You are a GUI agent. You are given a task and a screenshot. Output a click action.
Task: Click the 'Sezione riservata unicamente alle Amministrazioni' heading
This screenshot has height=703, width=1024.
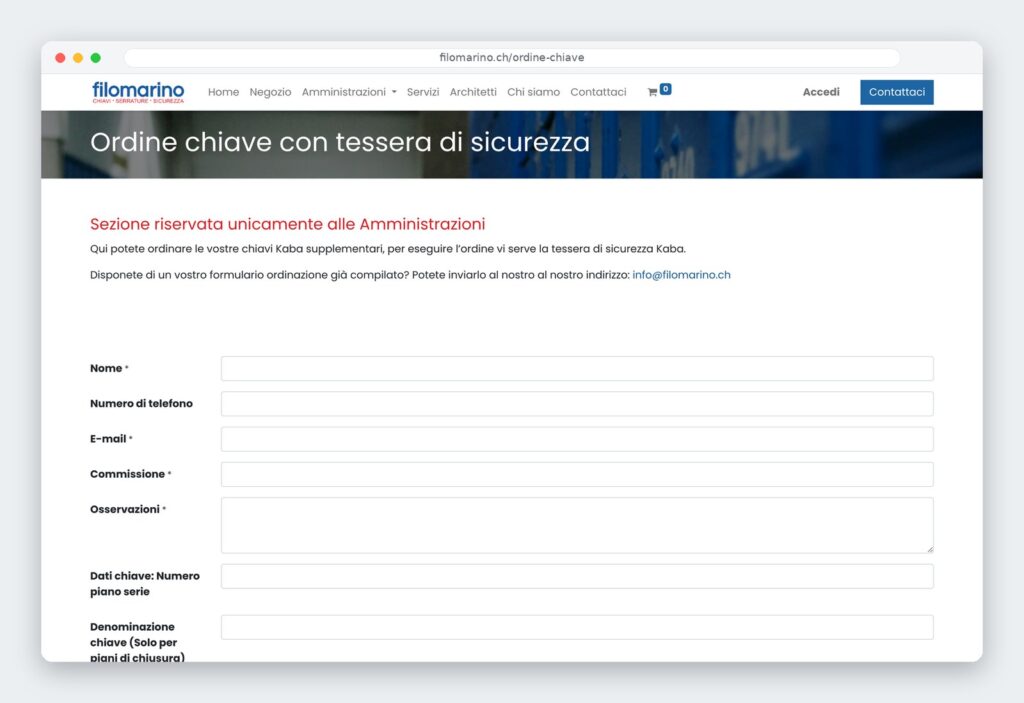287,224
